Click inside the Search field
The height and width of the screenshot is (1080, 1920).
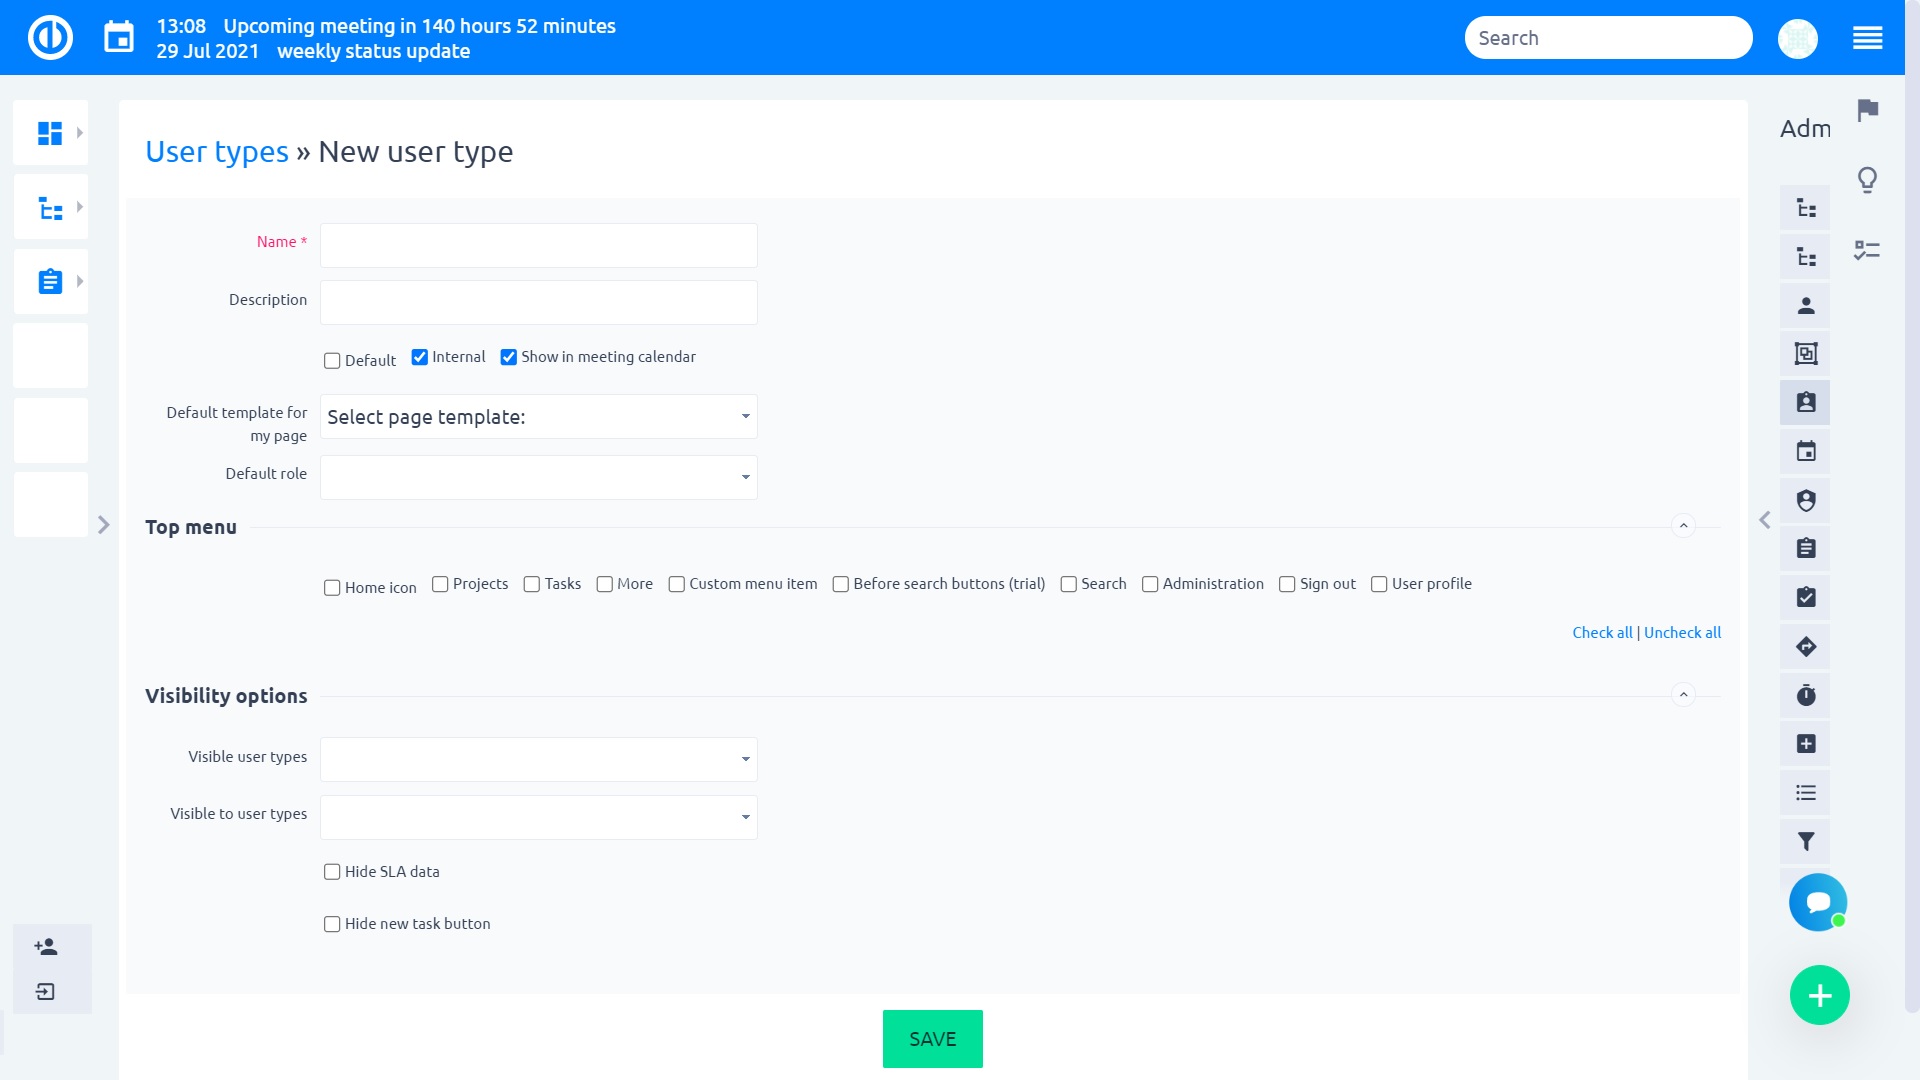click(x=1606, y=37)
